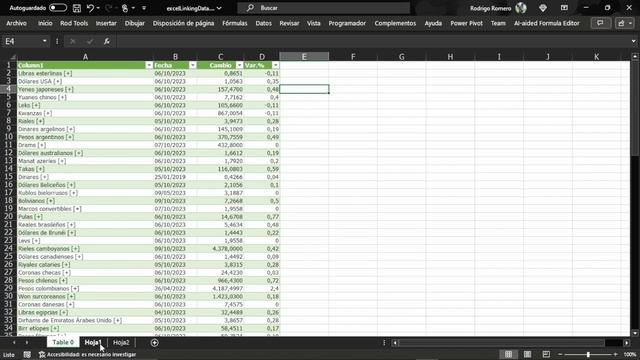The height and width of the screenshot is (360, 640).
Task: Switch to Page Break Preview icon
Action: (546, 354)
